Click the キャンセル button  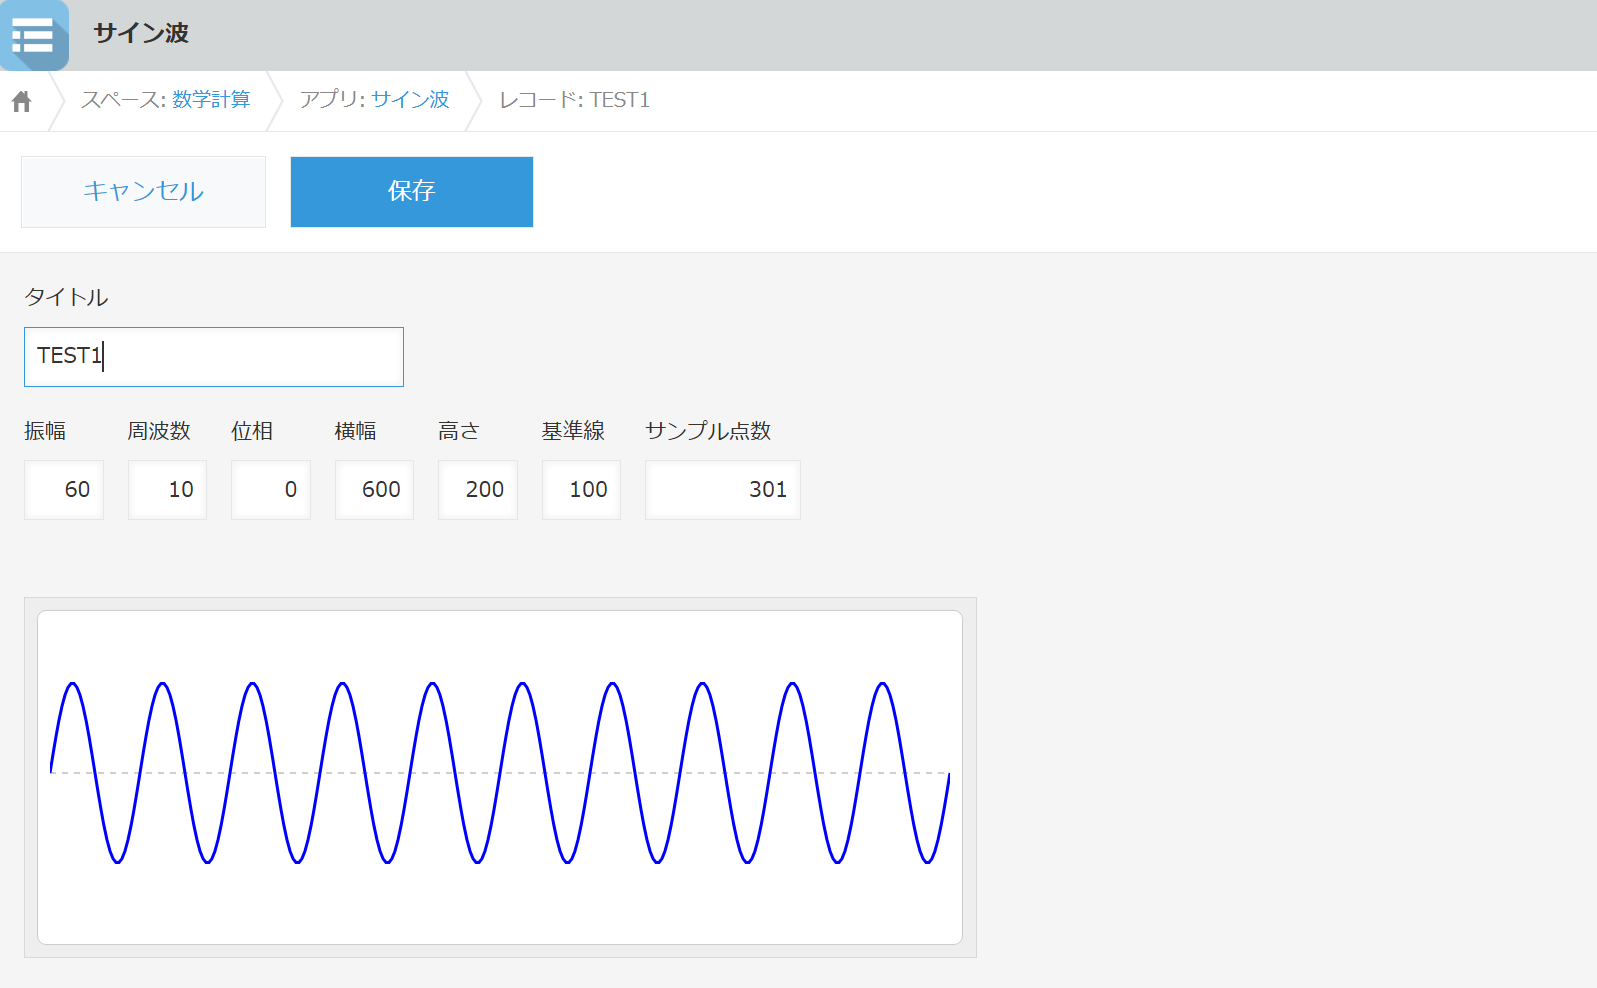pyautogui.click(x=143, y=192)
